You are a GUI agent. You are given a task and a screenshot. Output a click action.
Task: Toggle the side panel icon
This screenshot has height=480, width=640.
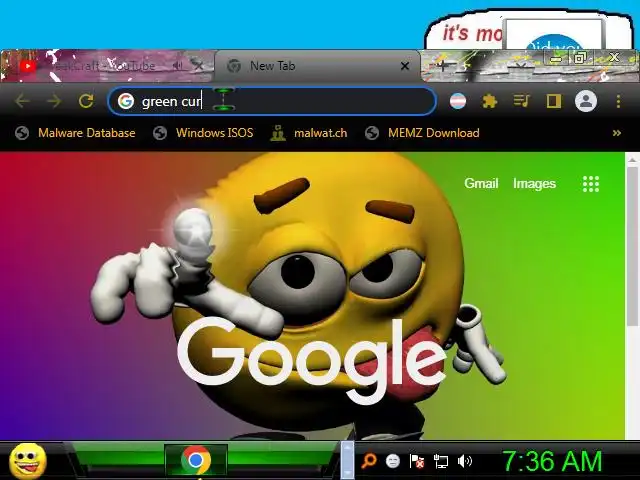[553, 101]
